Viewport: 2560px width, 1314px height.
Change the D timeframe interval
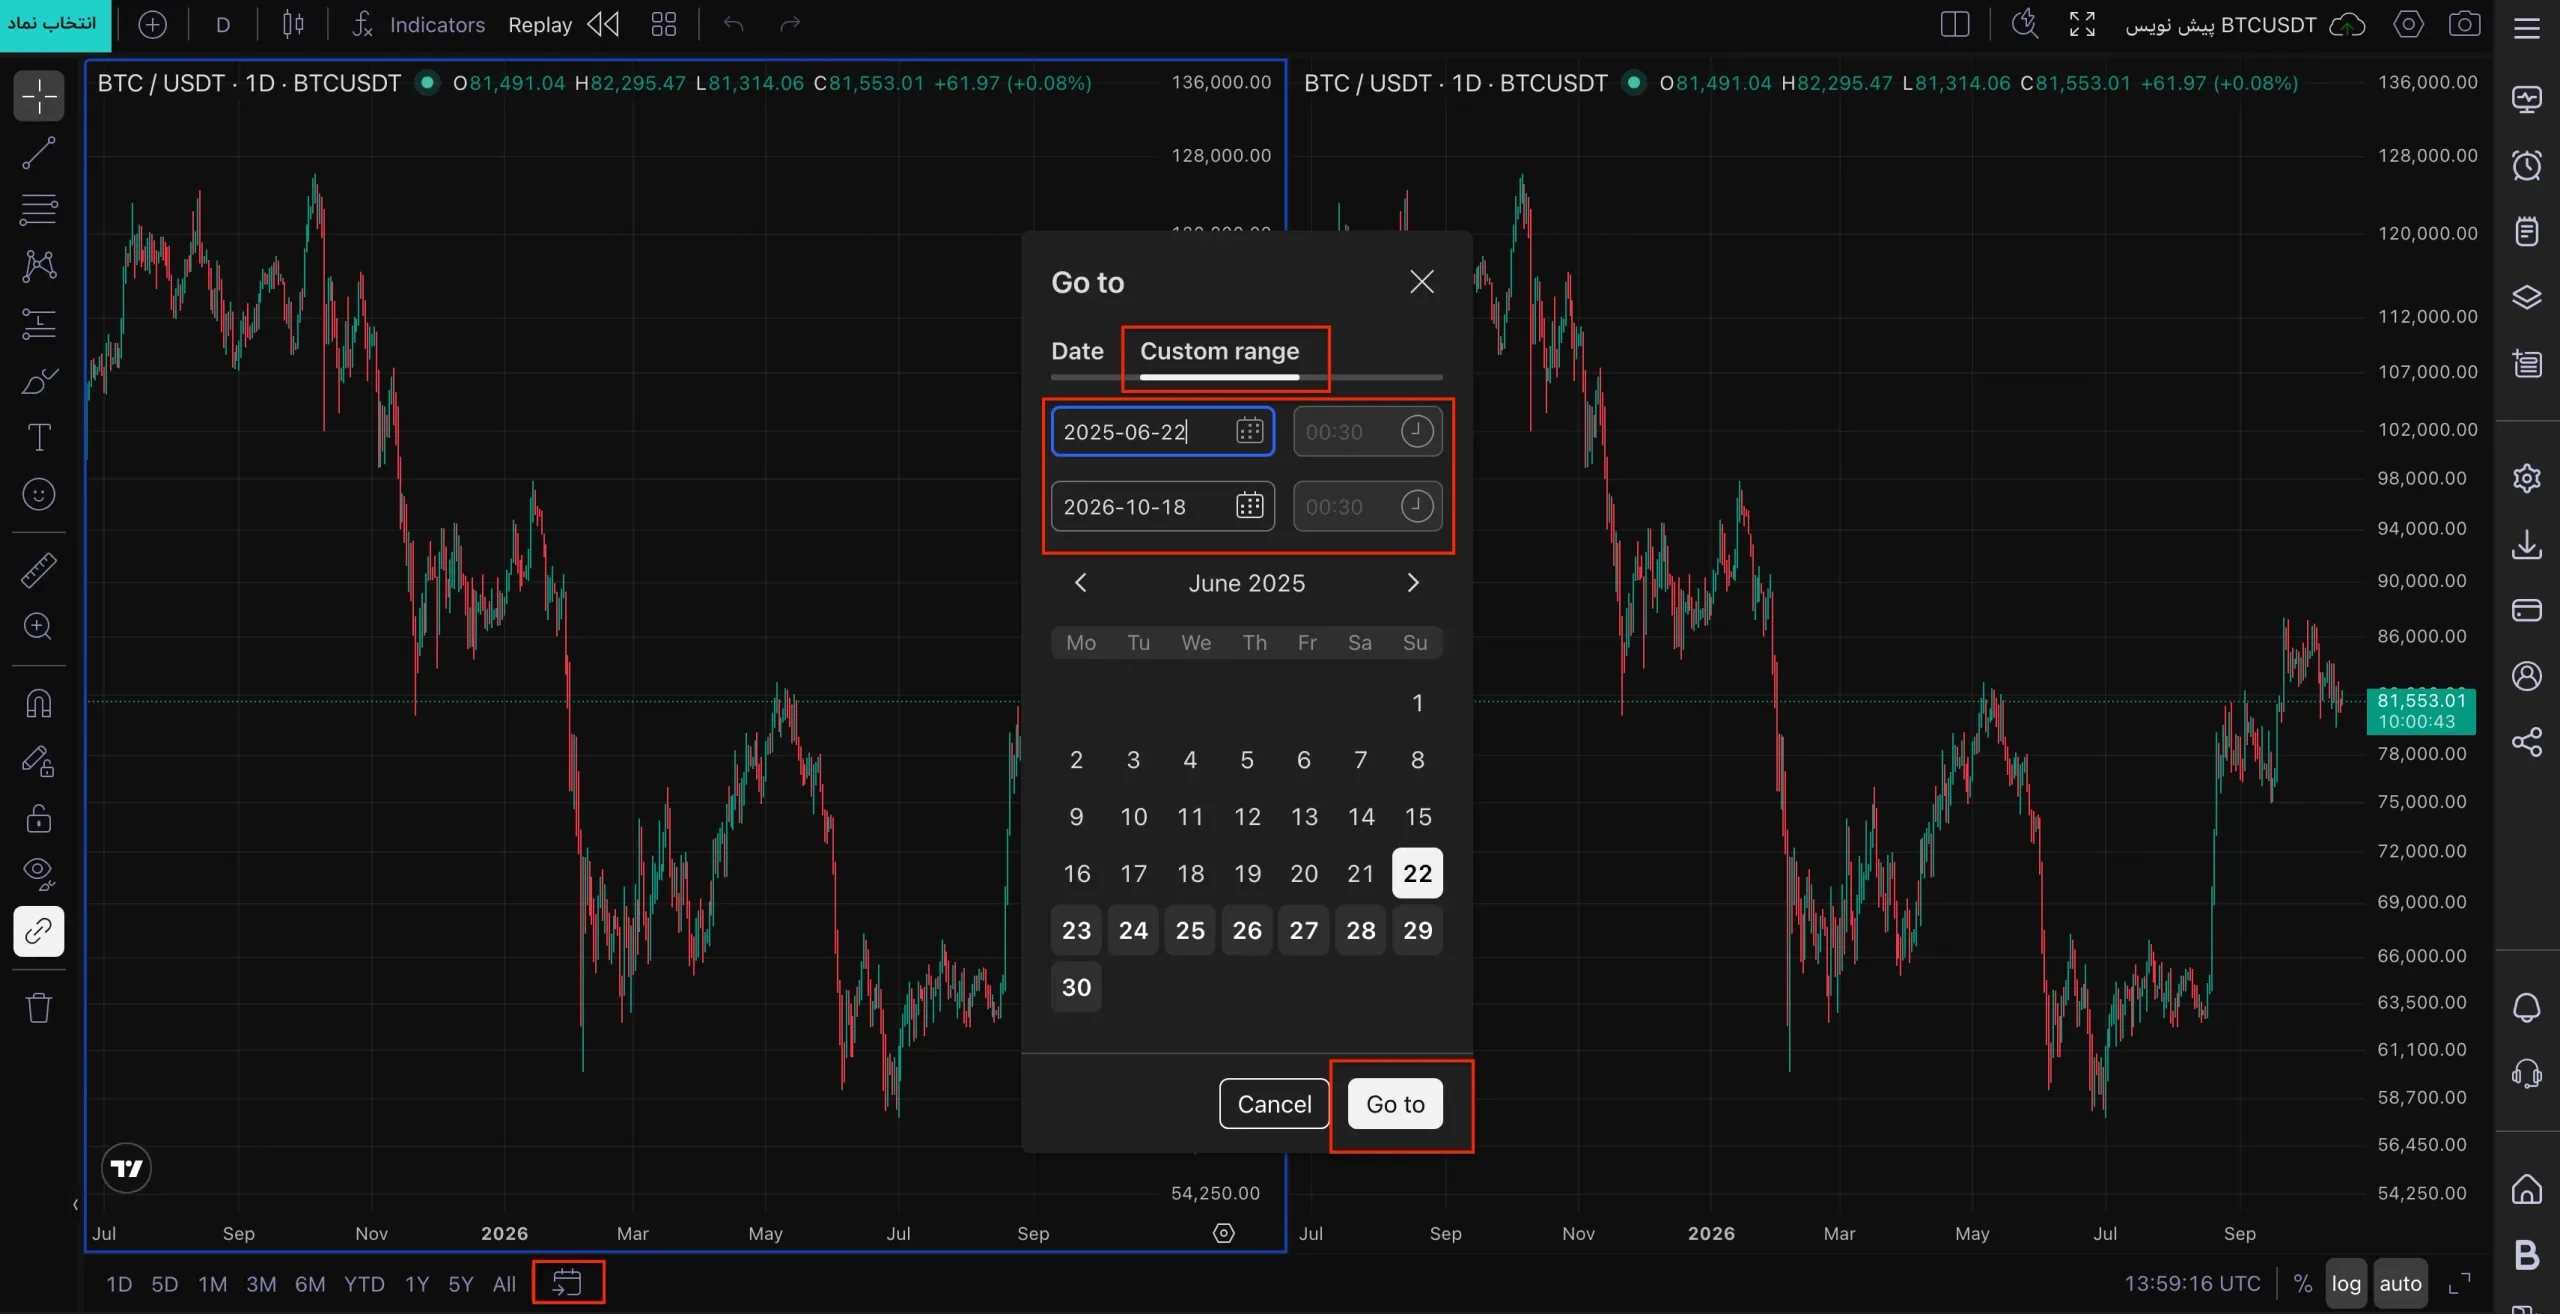[x=223, y=24]
